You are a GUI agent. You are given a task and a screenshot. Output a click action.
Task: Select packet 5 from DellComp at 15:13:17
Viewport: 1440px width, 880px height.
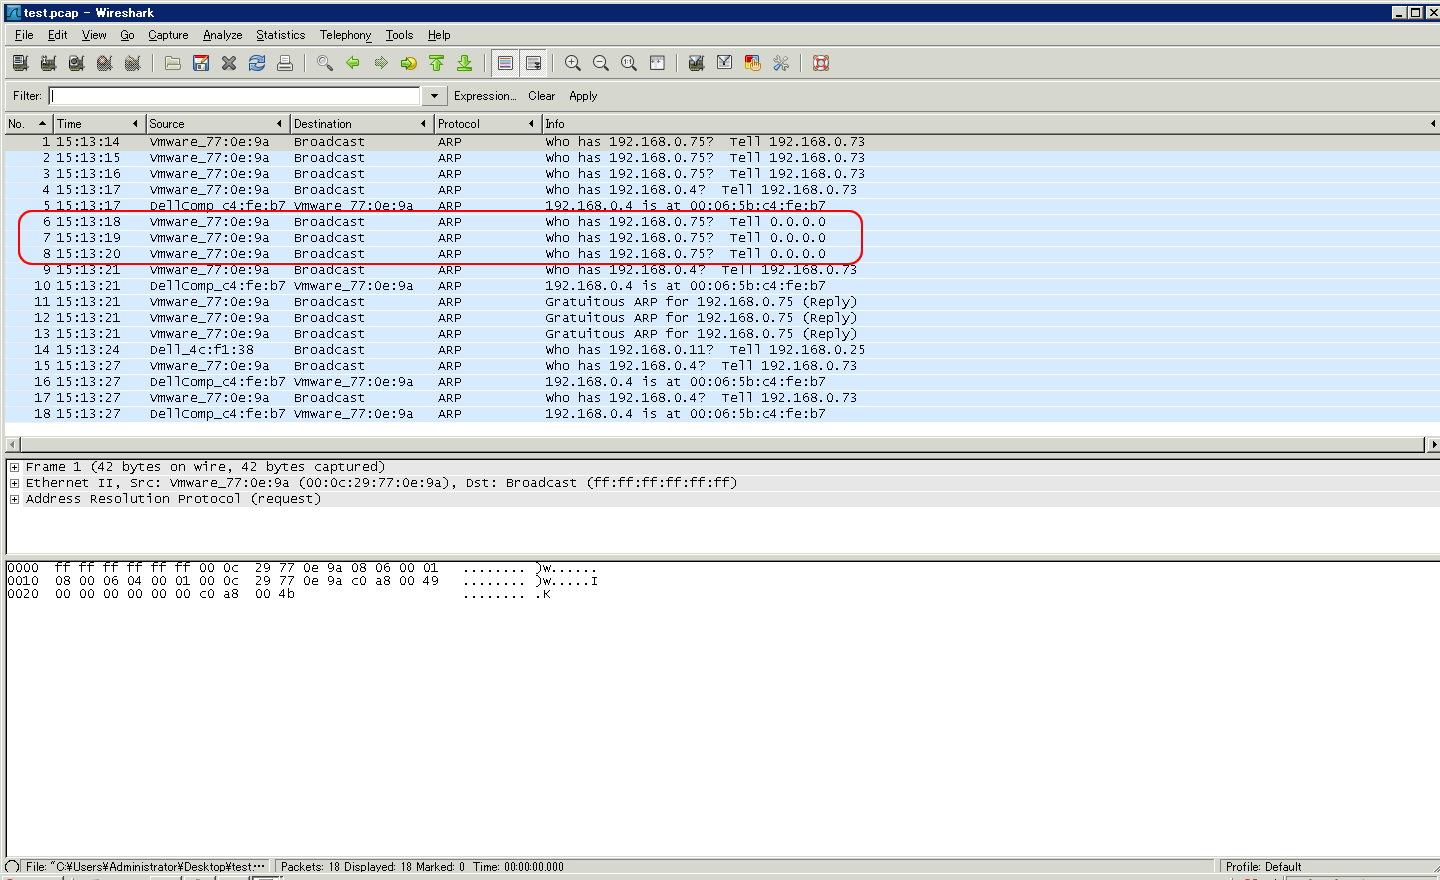[x=722, y=206]
